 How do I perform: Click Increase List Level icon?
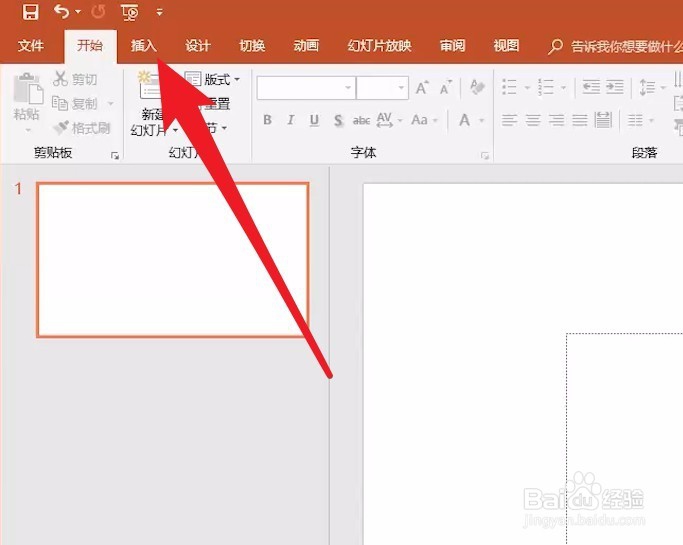coord(615,87)
